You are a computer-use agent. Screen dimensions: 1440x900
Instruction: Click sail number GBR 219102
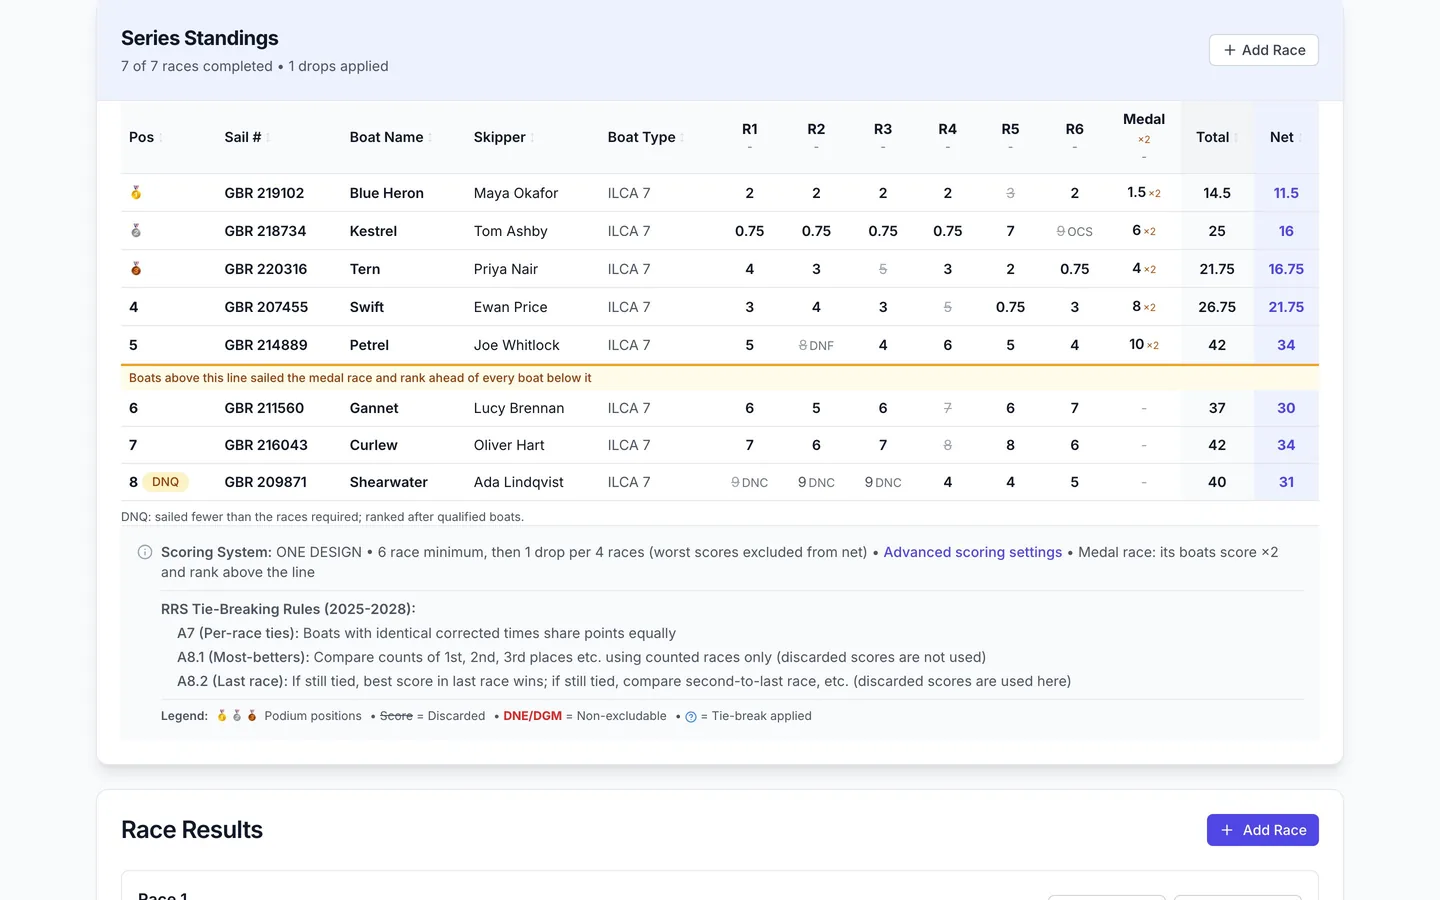(x=264, y=193)
